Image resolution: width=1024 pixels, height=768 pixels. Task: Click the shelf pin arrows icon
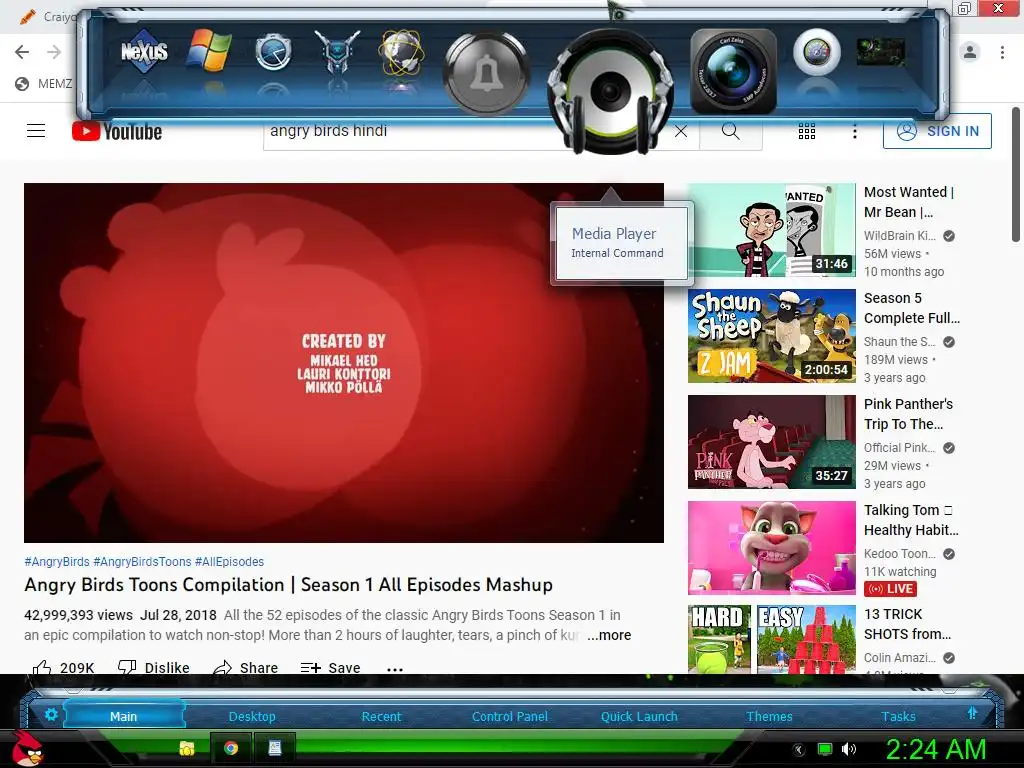pos(972,713)
